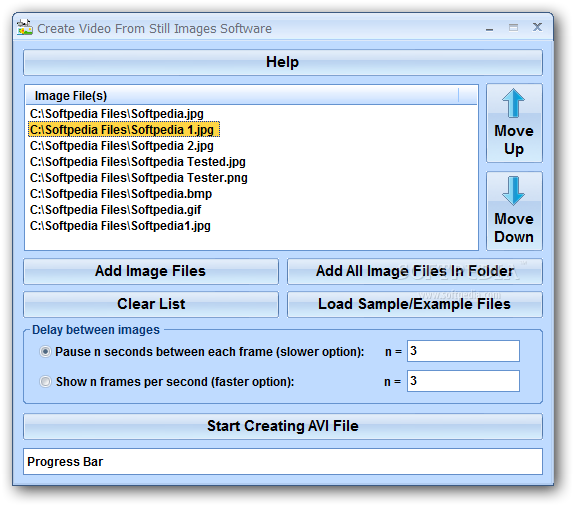The height and width of the screenshot is (506, 574).
Task: Click the Image File(s) column header
Action: click(242, 96)
